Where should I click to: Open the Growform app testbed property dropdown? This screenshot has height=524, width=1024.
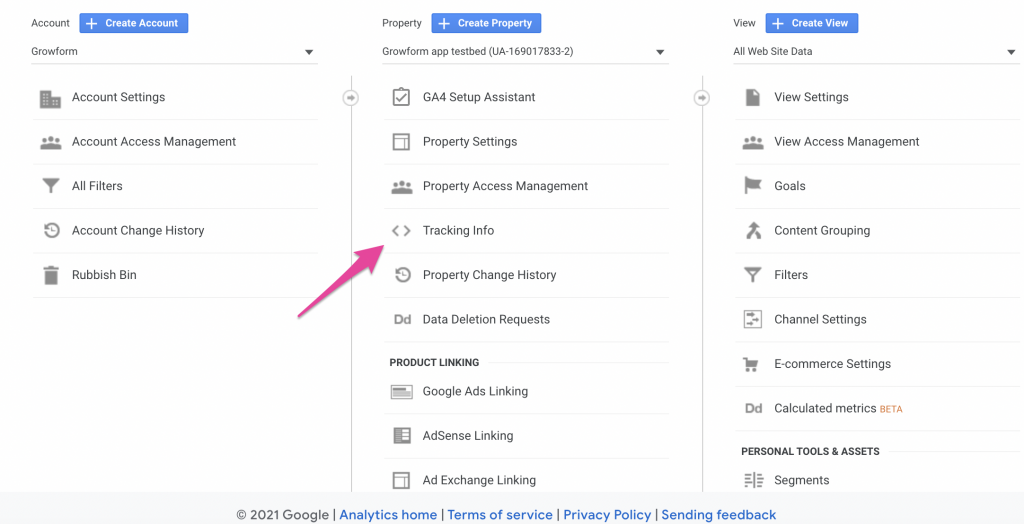pos(525,52)
